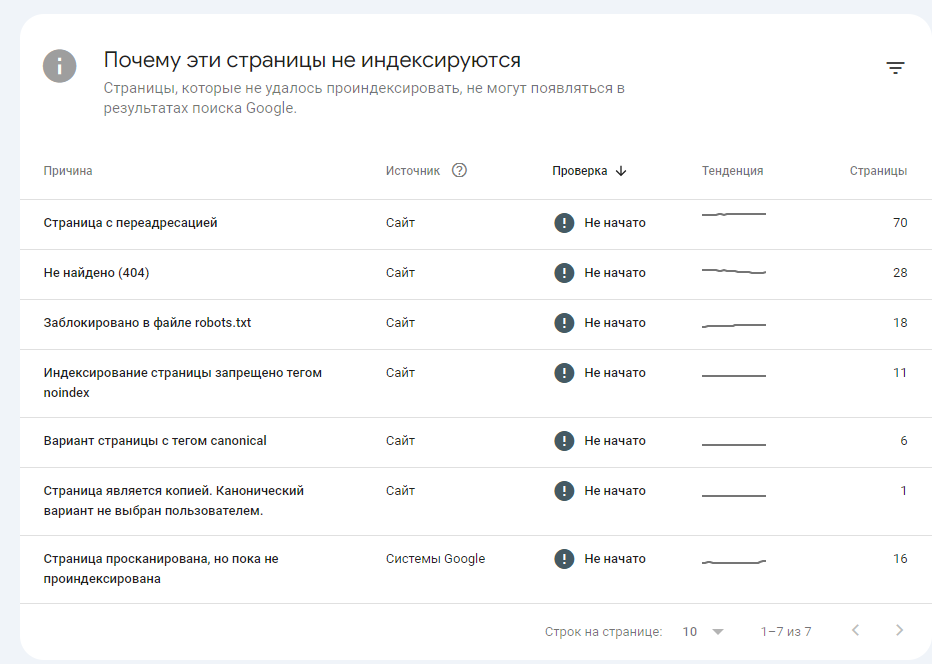Open the filter icon at top right
The height and width of the screenshot is (664, 932).
[895, 66]
